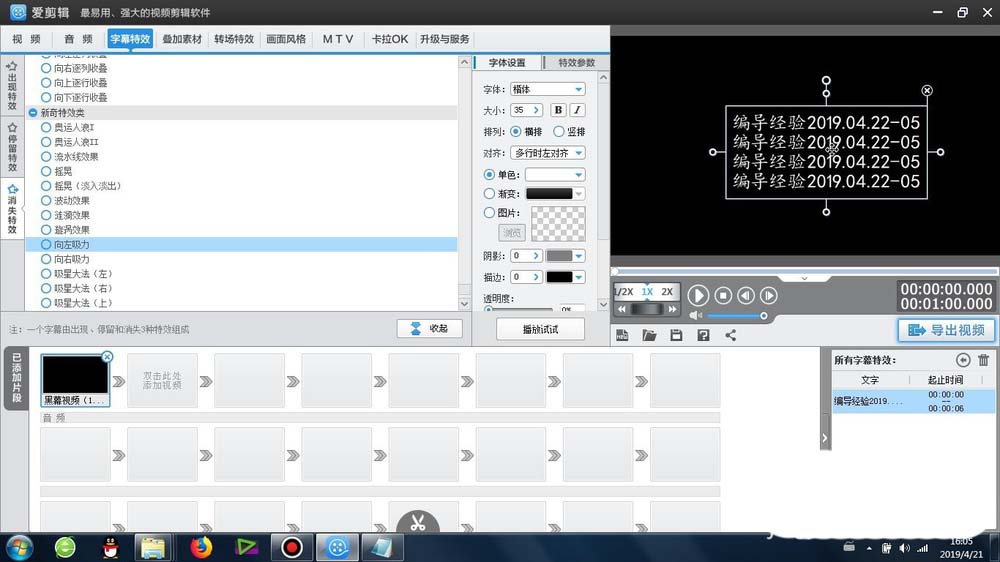Remove the 黑幕视频 clip with its X

coord(107,357)
